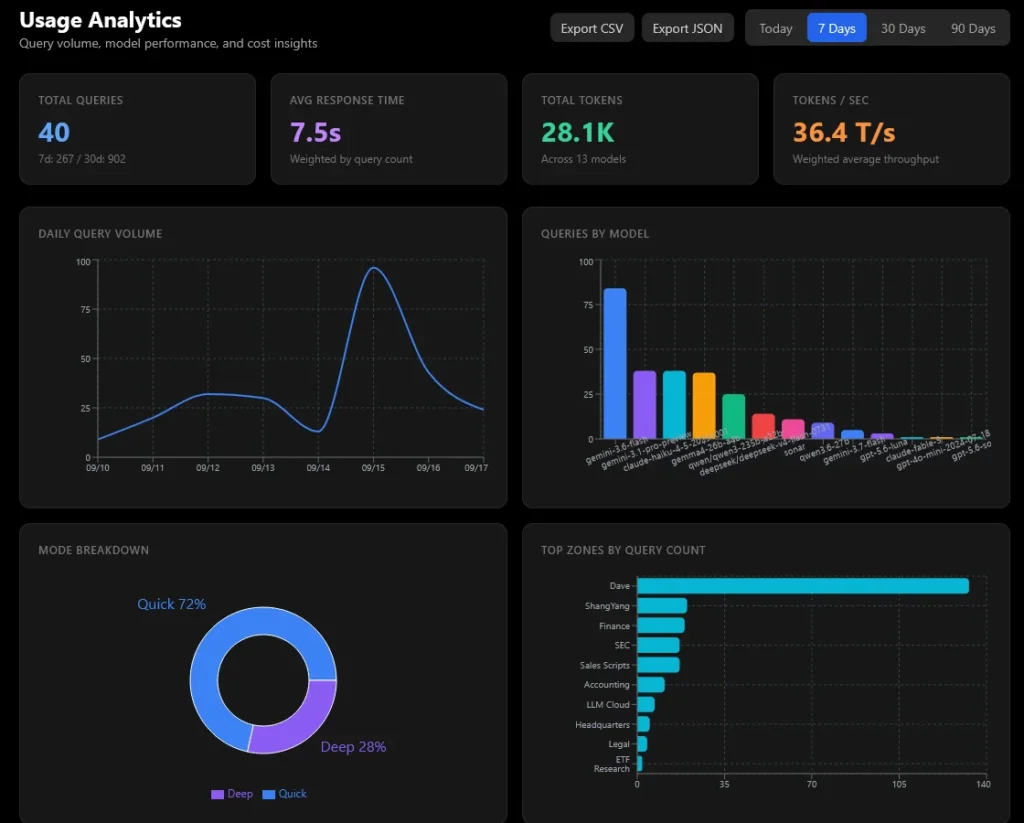Viewport: 1024px width, 823px height.
Task: Click the Headquarters zone label
Action: click(602, 724)
